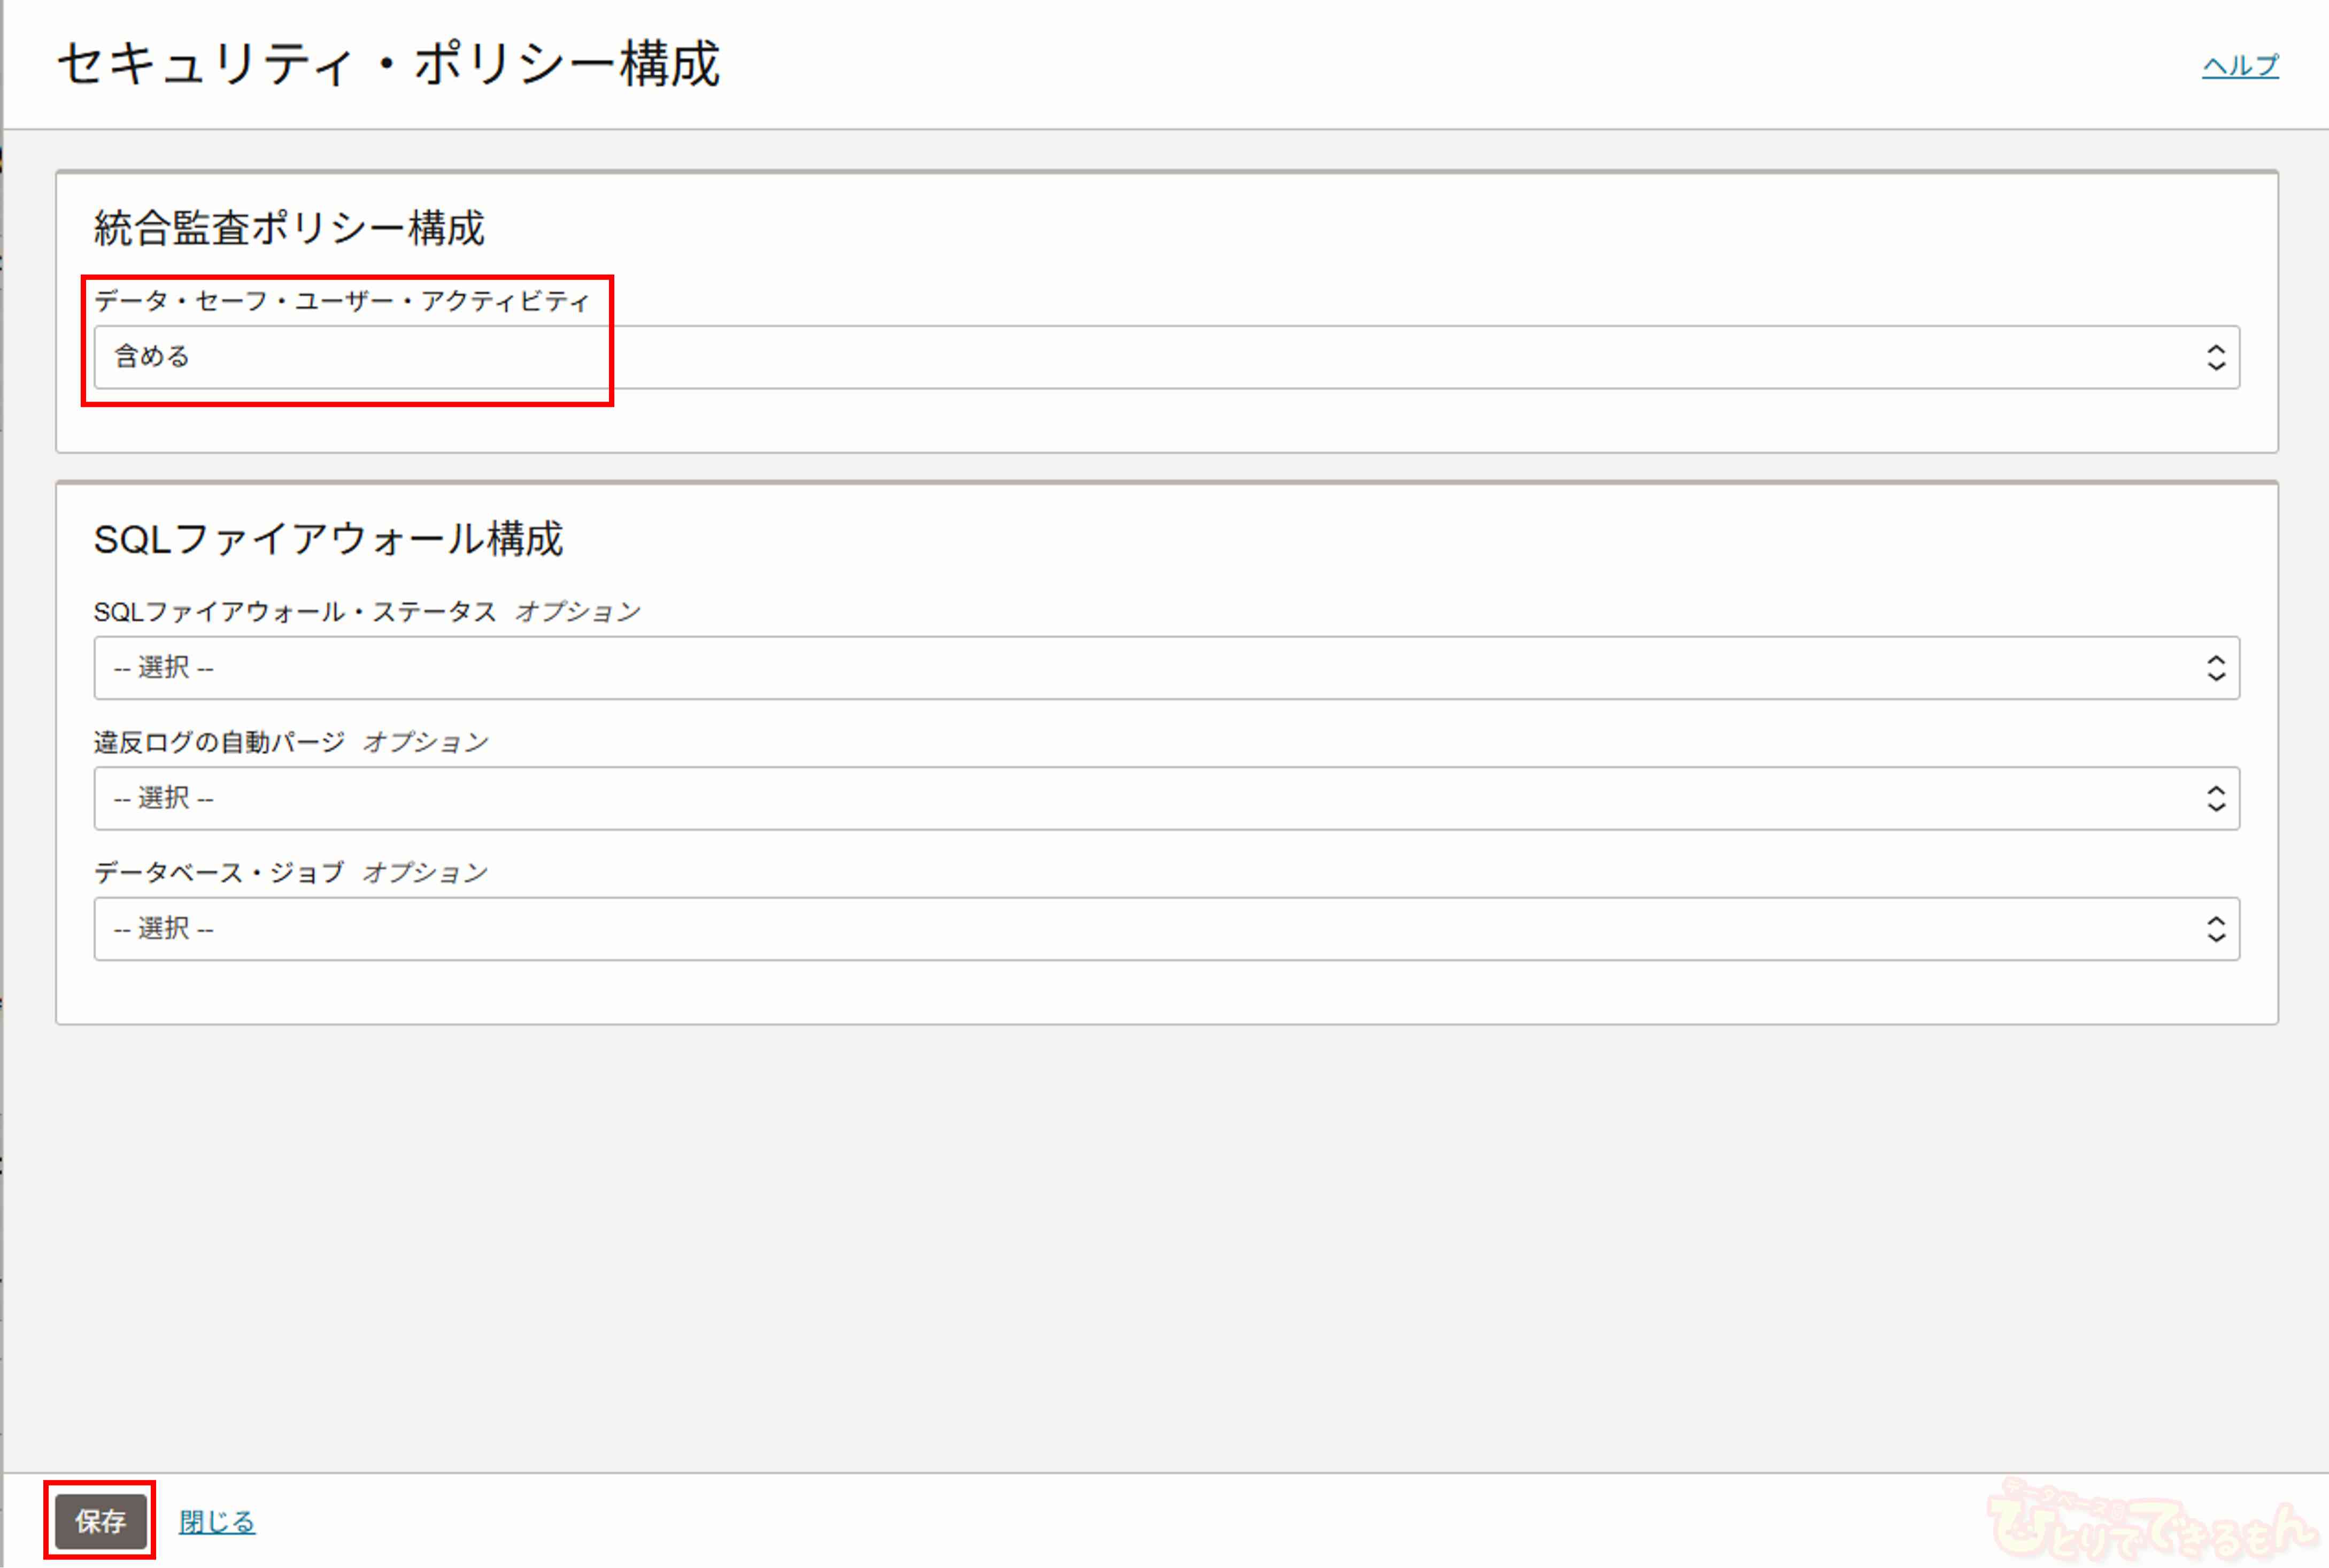Click the 違反ログの自動パージ field label
This screenshot has width=2329, height=1568.
pos(219,742)
